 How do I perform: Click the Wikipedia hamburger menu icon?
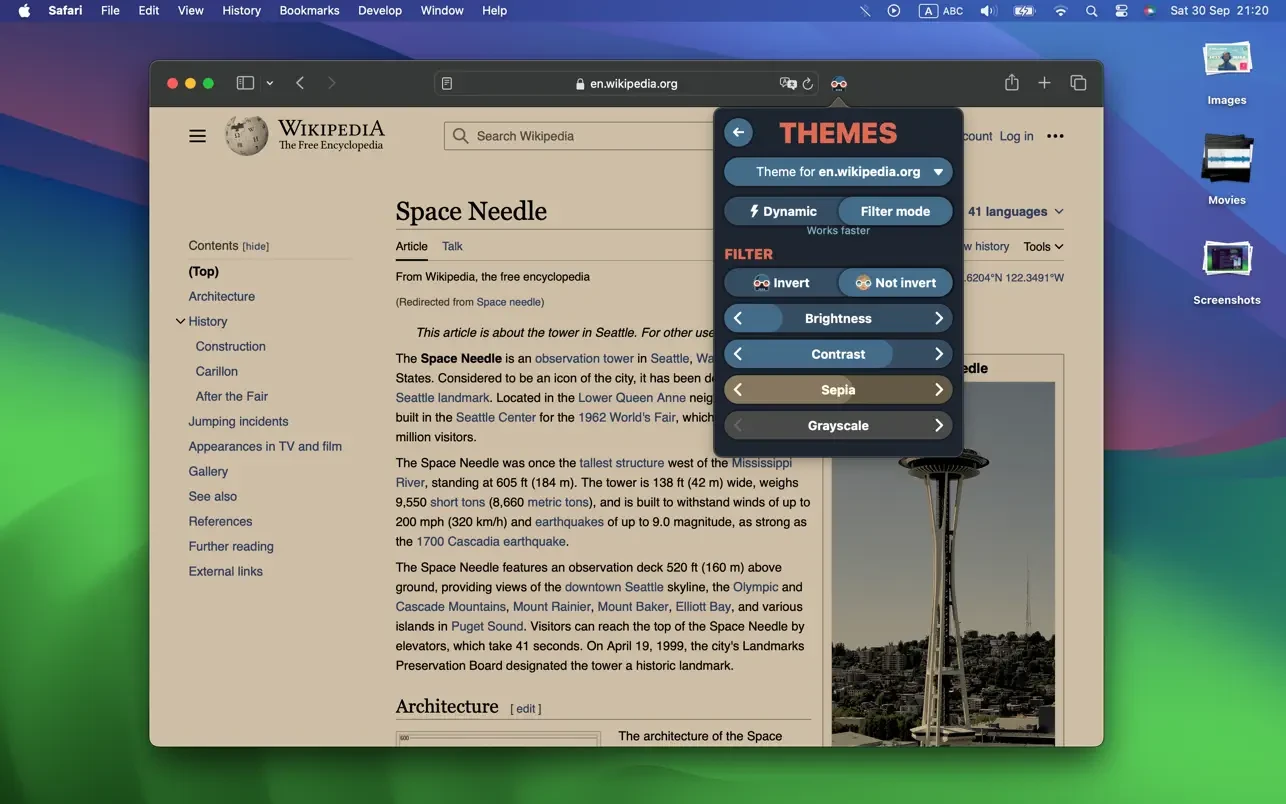coord(197,136)
